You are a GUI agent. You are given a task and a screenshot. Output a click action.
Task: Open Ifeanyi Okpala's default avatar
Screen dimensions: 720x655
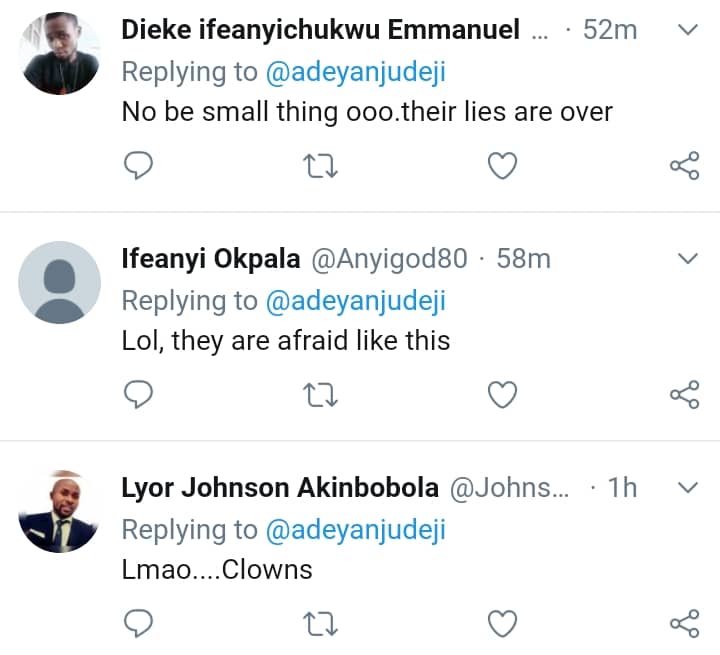click(60, 282)
